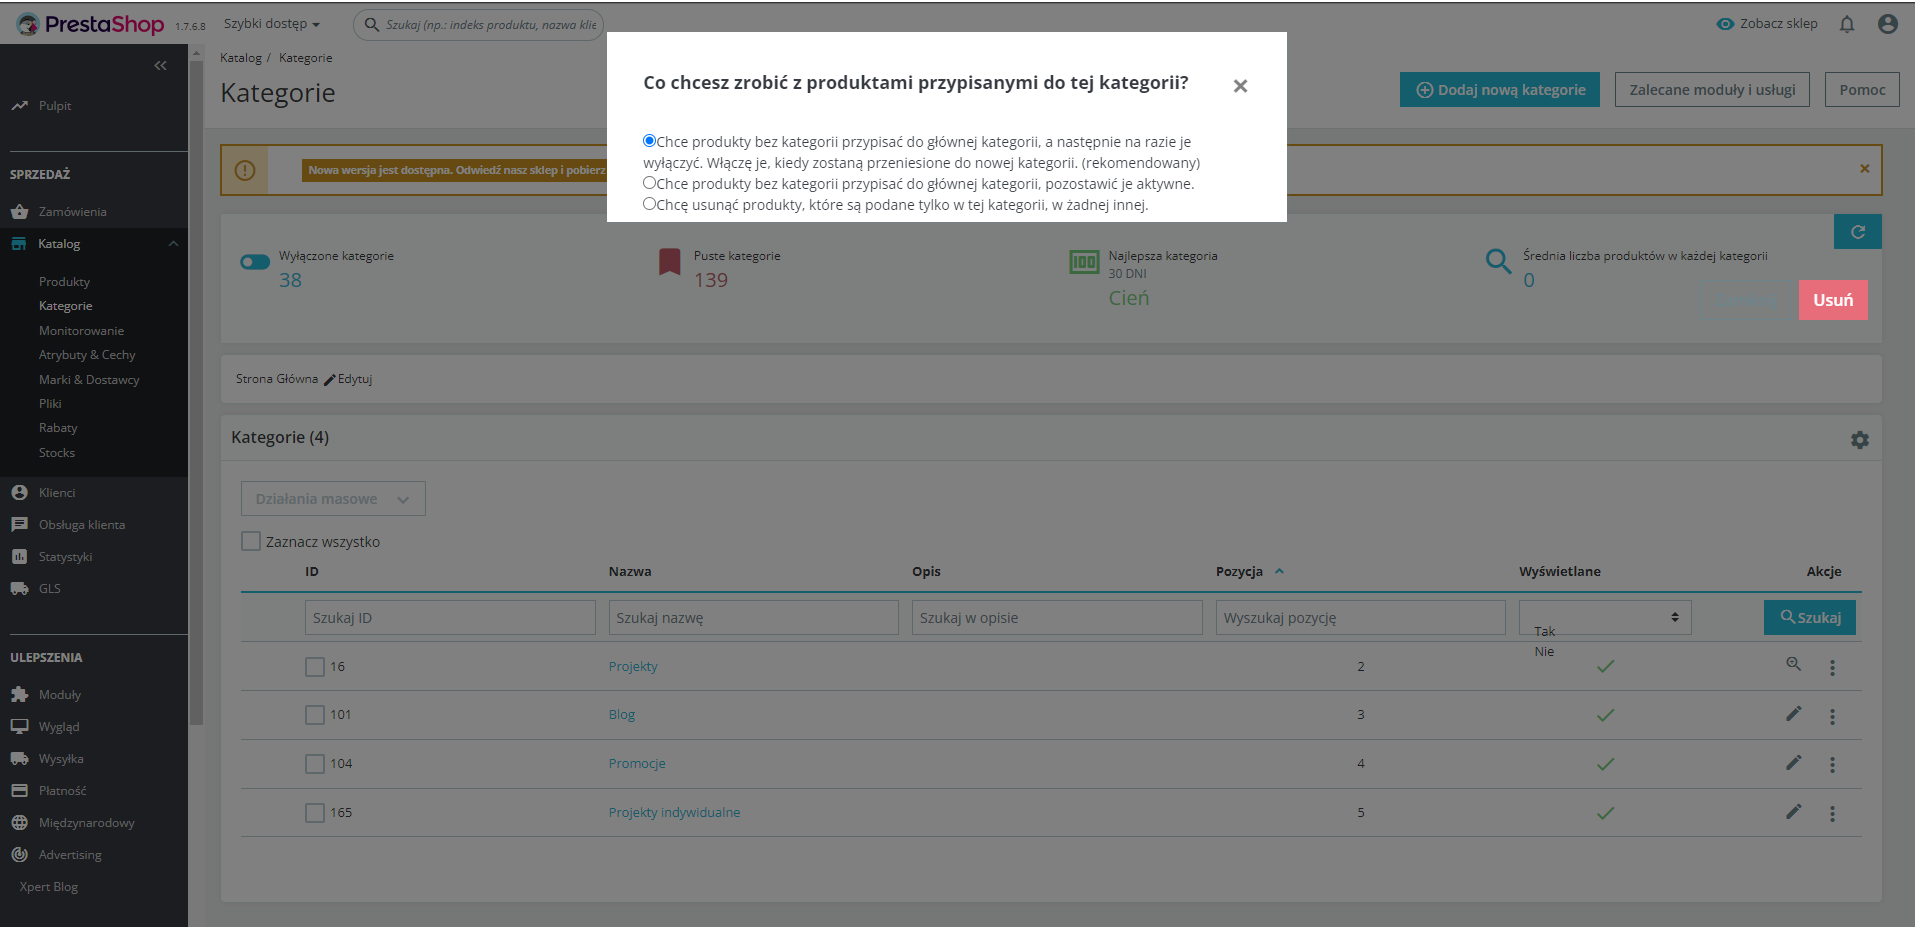Check the box for category 101
The width and height of the screenshot is (1915, 927).
(315, 715)
